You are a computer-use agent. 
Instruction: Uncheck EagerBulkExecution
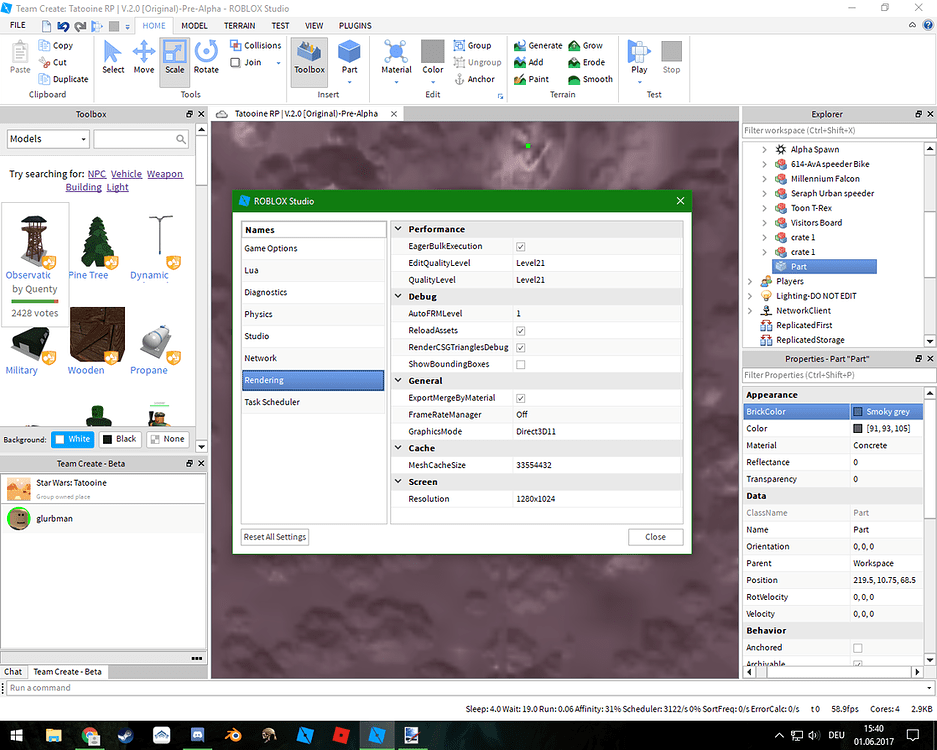point(520,246)
